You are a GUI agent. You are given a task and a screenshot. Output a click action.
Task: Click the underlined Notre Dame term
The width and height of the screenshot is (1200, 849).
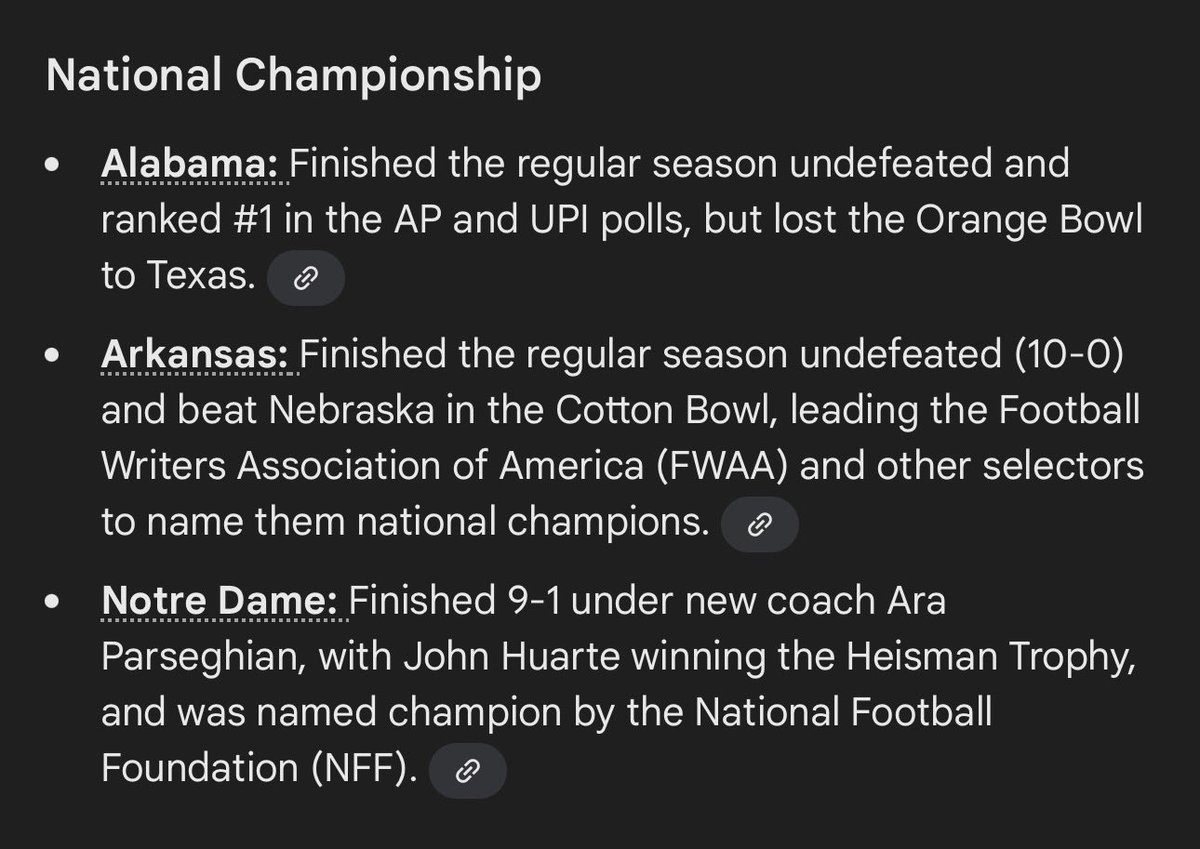pyautogui.click(x=222, y=602)
